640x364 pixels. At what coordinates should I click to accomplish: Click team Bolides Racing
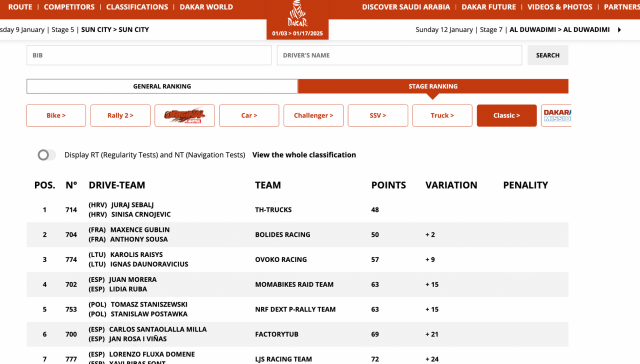point(282,235)
